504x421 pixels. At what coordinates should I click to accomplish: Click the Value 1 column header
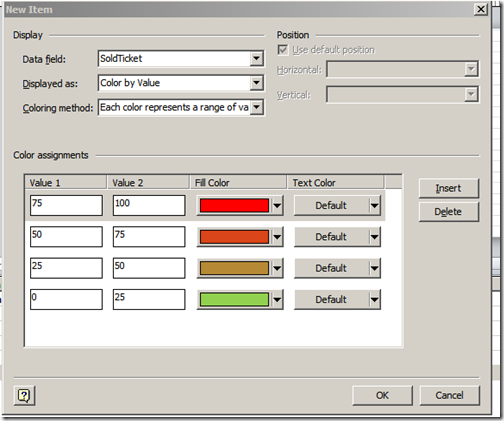click(x=66, y=183)
